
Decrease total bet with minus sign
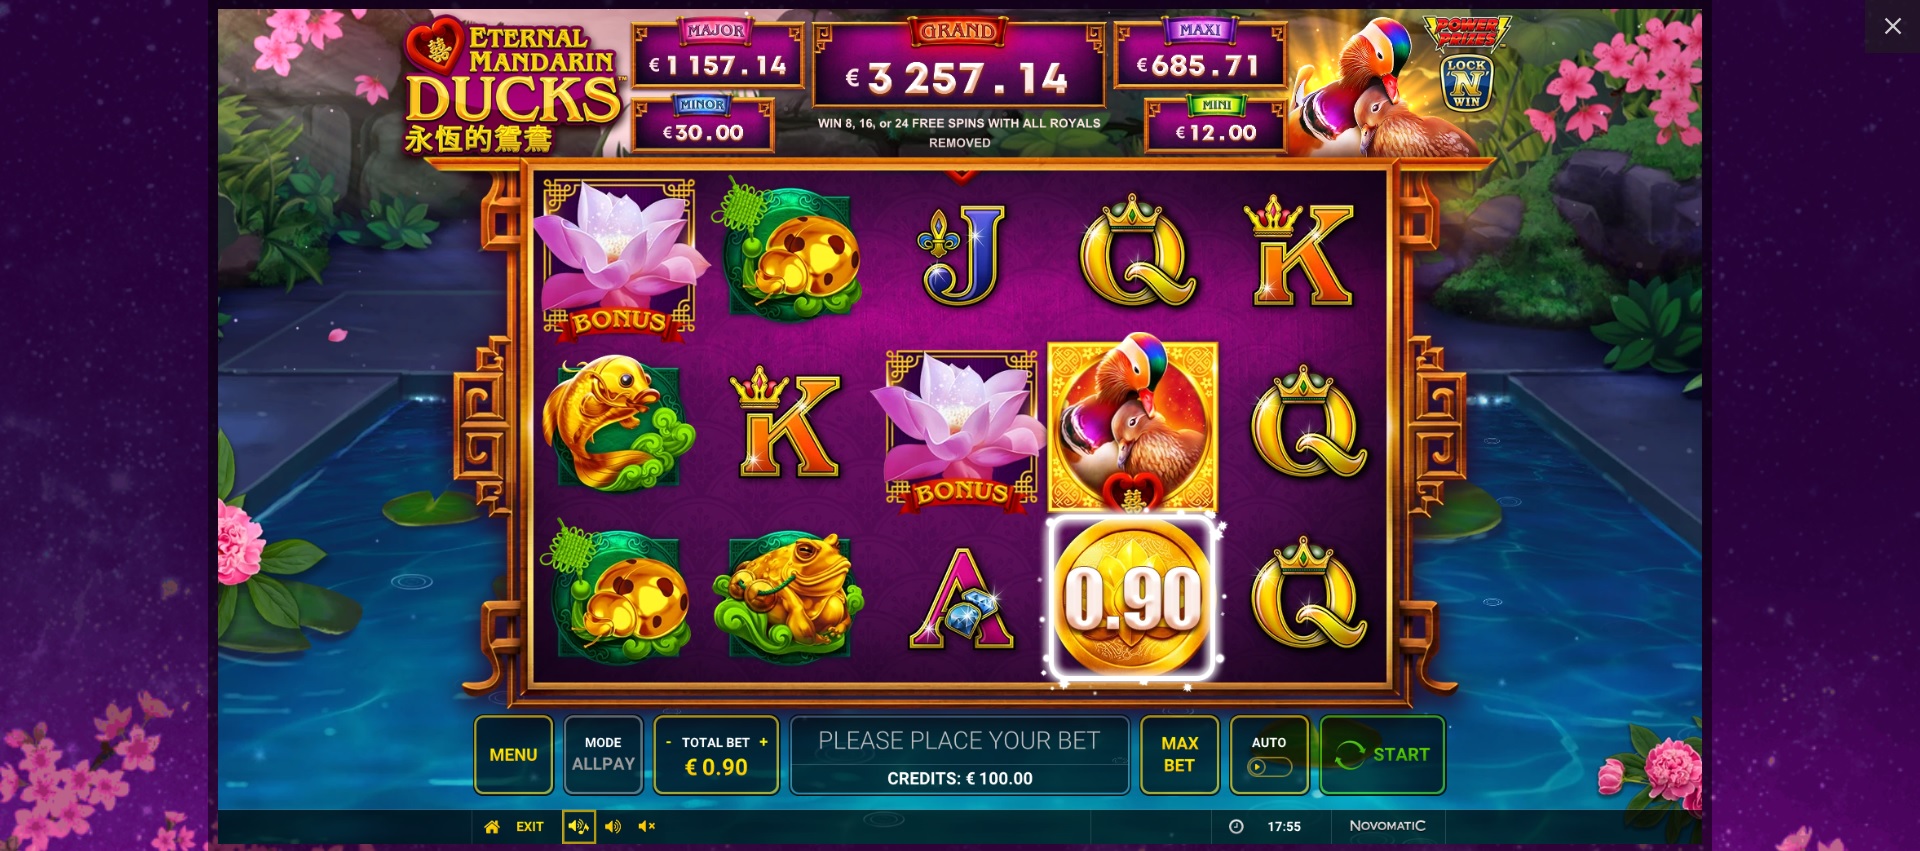(x=668, y=742)
